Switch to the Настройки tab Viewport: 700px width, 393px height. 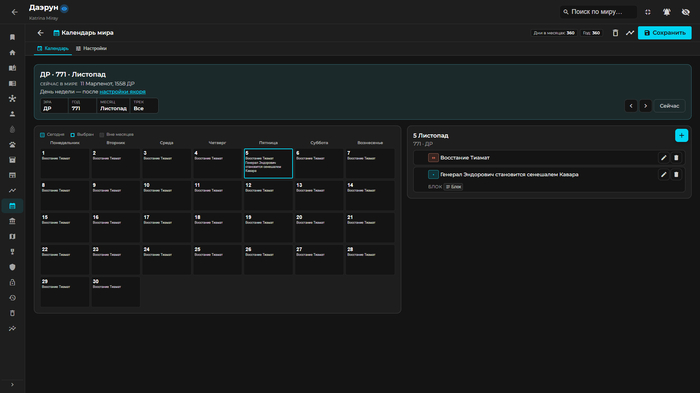(91, 48)
